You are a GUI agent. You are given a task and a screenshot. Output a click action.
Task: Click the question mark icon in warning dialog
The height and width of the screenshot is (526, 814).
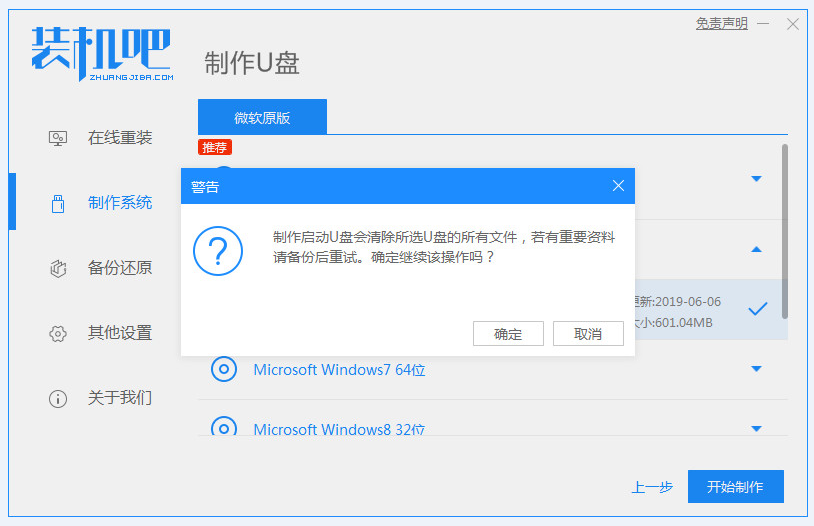[218, 251]
